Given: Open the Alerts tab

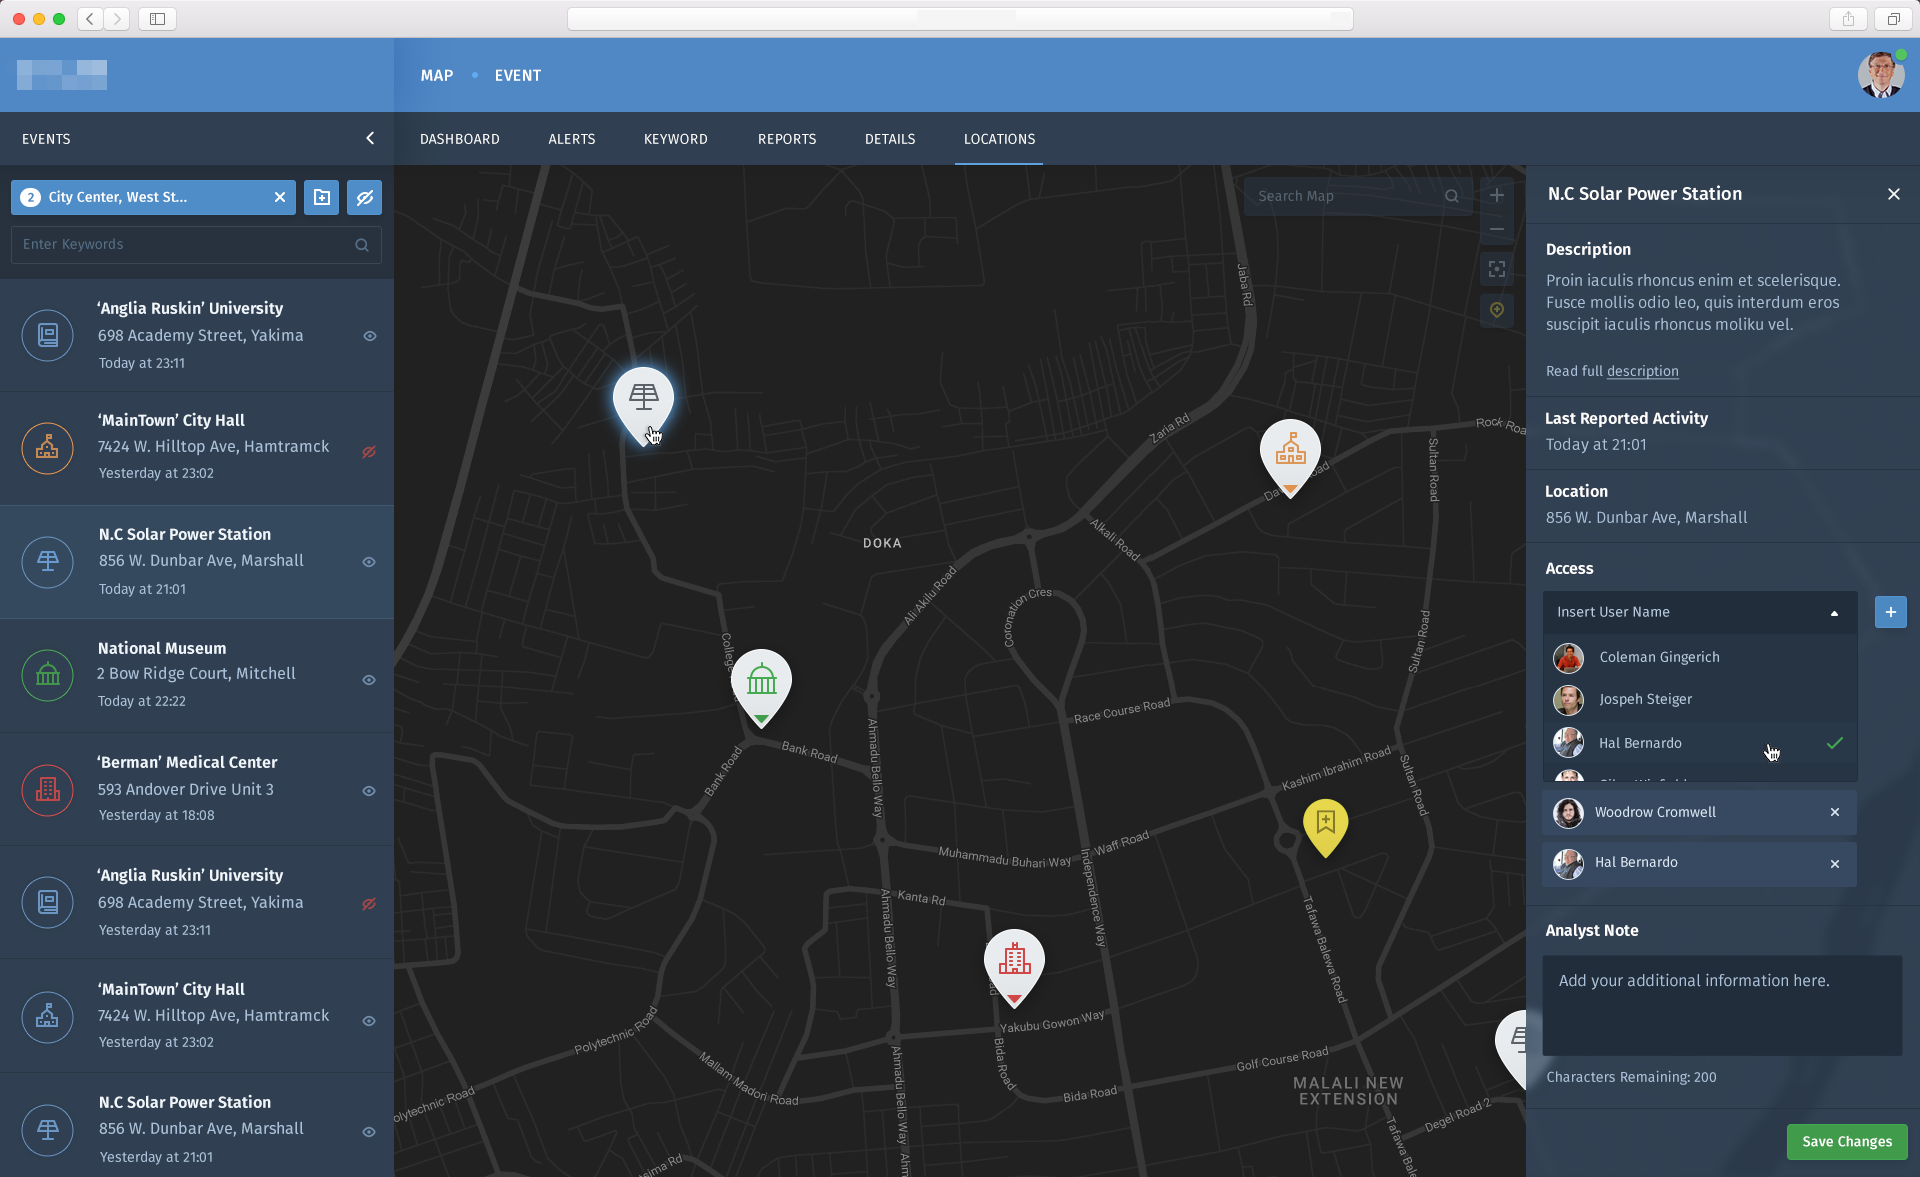Looking at the screenshot, I should pyautogui.click(x=571, y=139).
